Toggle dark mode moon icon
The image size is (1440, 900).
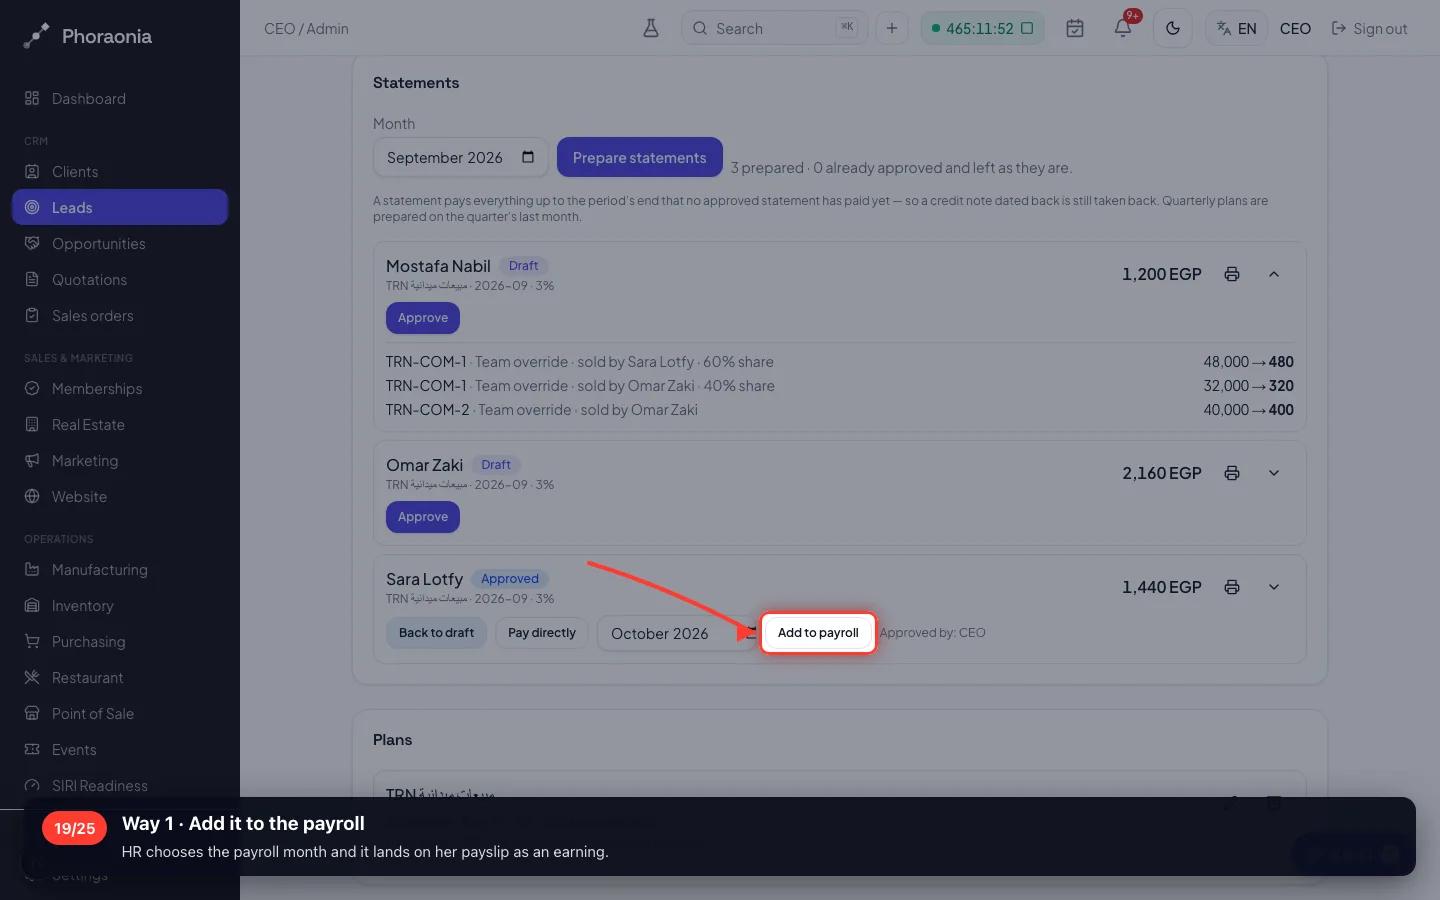tap(1173, 28)
